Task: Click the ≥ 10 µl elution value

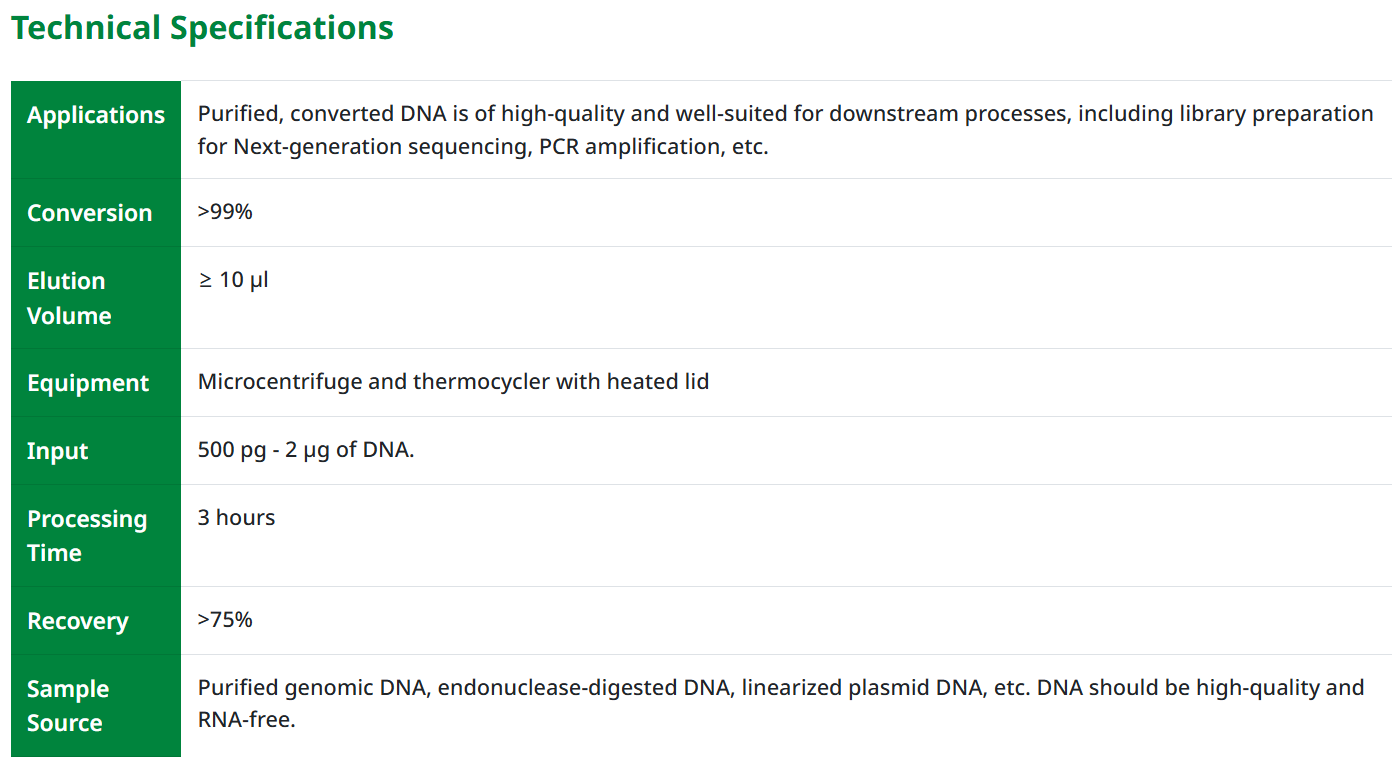Action: pos(233,280)
